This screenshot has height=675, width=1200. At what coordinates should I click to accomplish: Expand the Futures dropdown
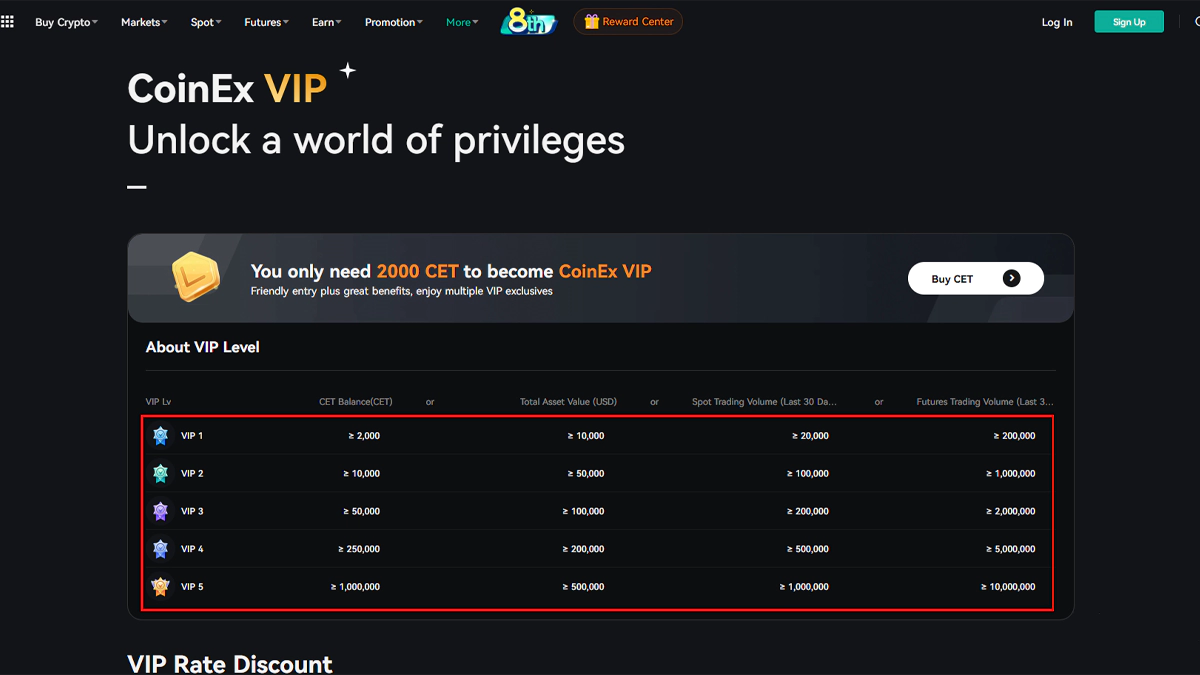pos(266,21)
